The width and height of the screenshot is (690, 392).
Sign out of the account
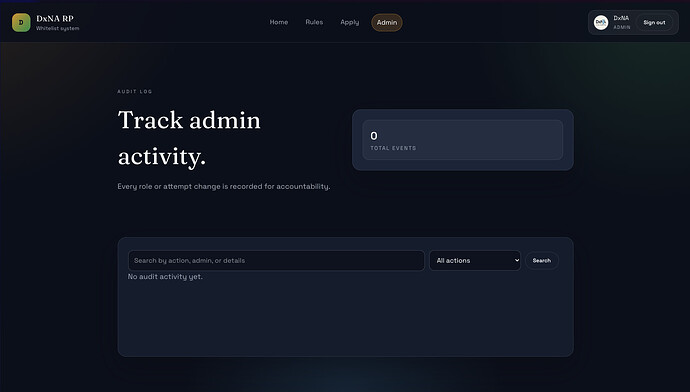(654, 22)
